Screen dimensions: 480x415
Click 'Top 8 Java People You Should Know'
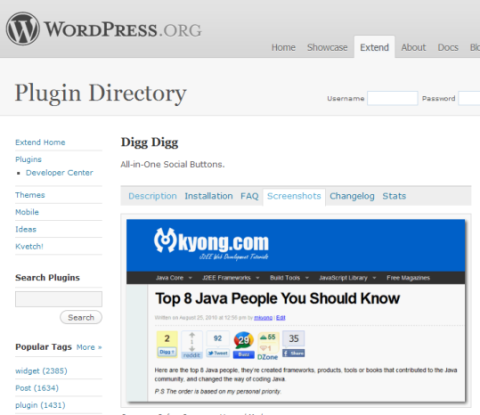tap(277, 298)
